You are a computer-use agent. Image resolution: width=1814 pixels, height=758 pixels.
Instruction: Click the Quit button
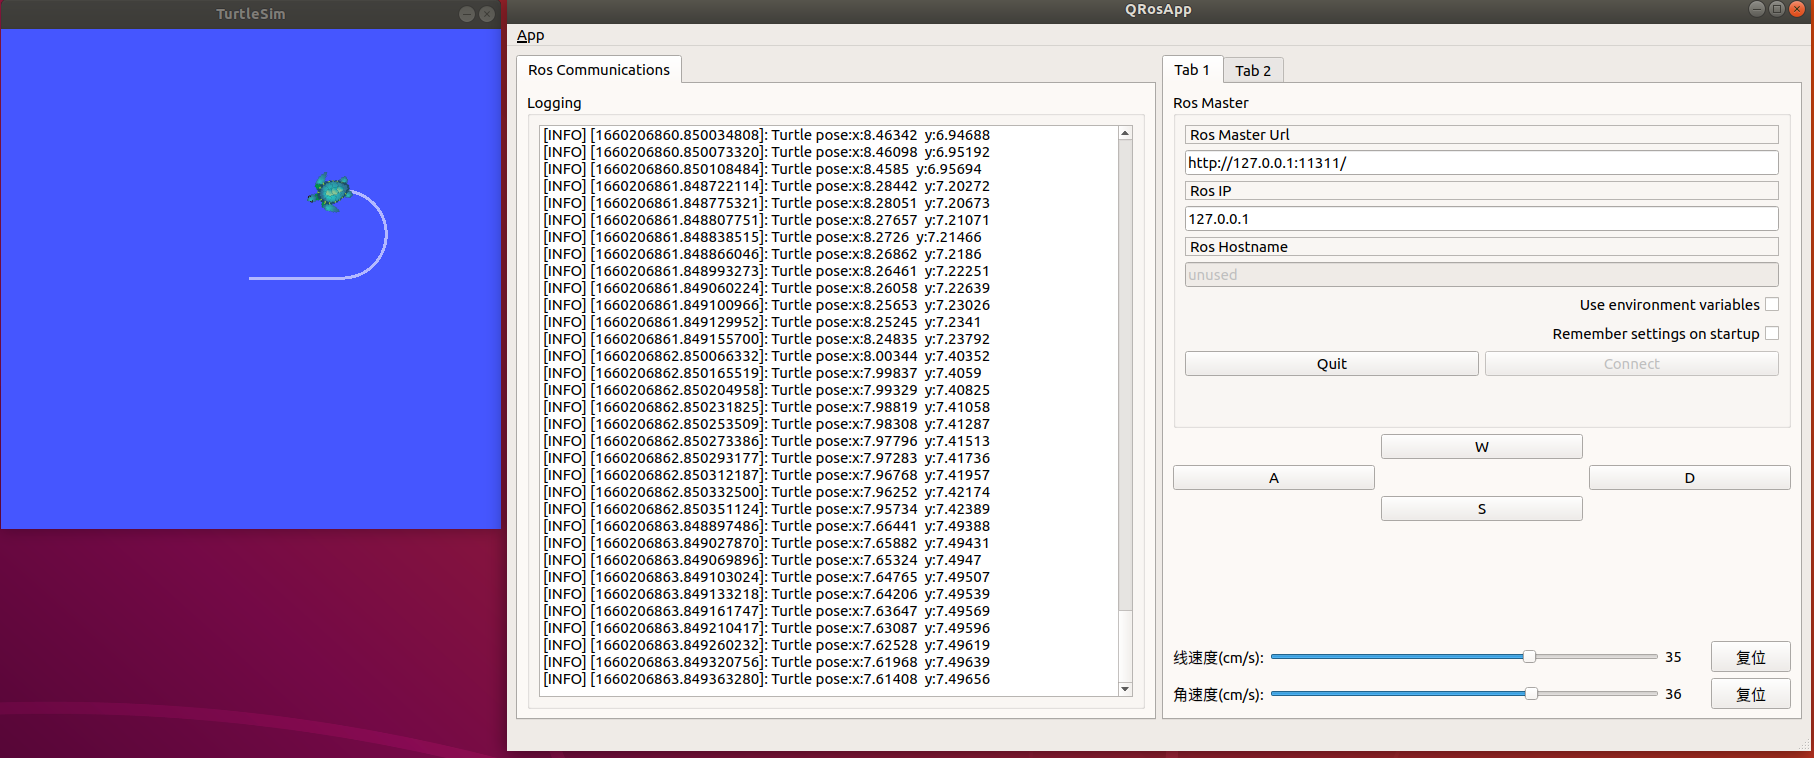[x=1331, y=364]
